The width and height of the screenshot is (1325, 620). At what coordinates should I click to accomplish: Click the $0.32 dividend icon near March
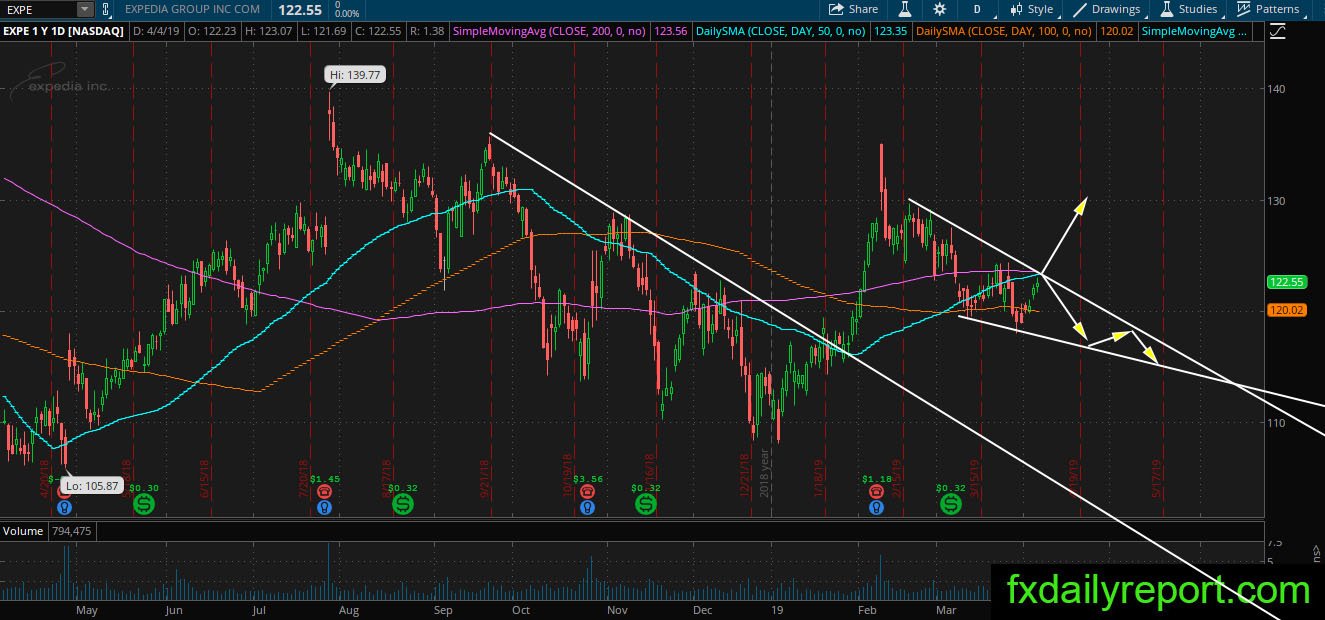pos(951,504)
